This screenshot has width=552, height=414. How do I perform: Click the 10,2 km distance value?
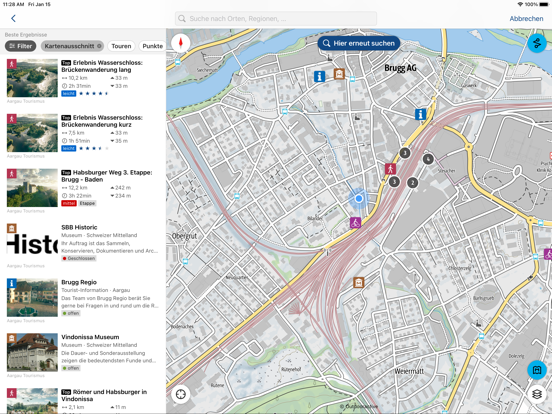[x=78, y=78]
